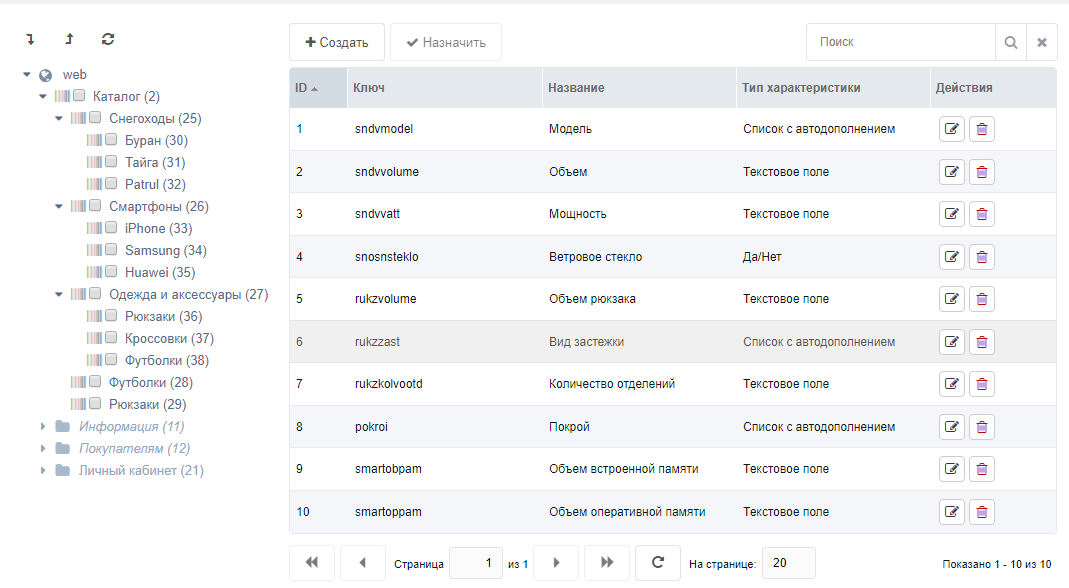Delete the rukzkolvootd row
The height and width of the screenshot is (588, 1069).
982,384
